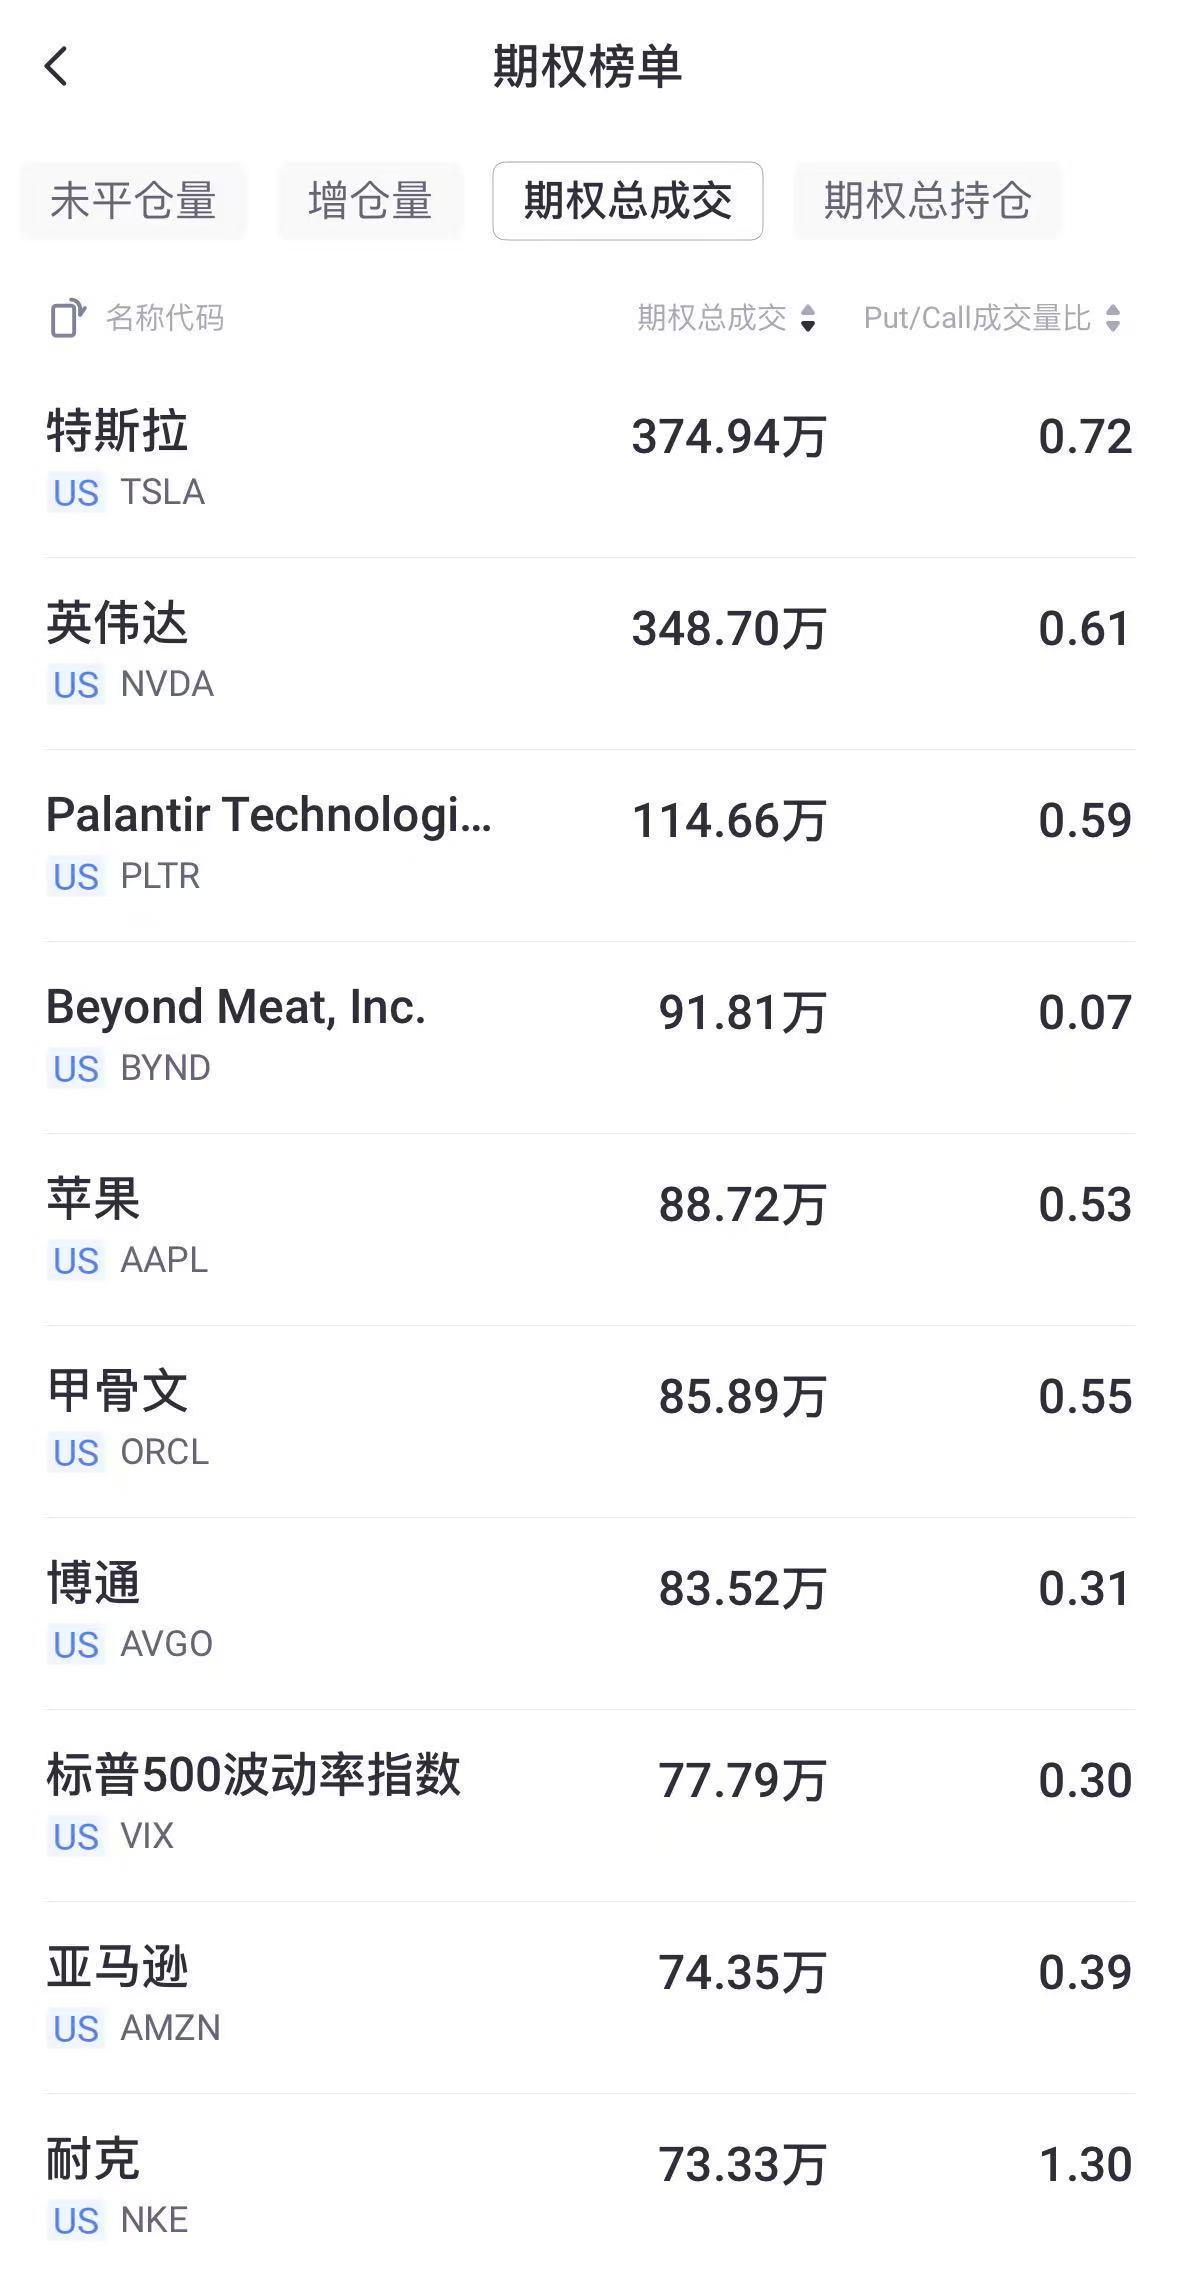This screenshot has width=1179, height=2277.
Task: Select the Palantir Technologies PLTR entry
Action: click(589, 845)
